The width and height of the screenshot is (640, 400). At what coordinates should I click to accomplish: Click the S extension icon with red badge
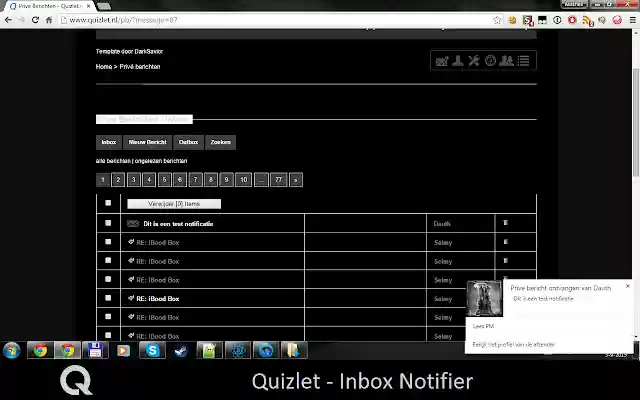click(x=528, y=20)
